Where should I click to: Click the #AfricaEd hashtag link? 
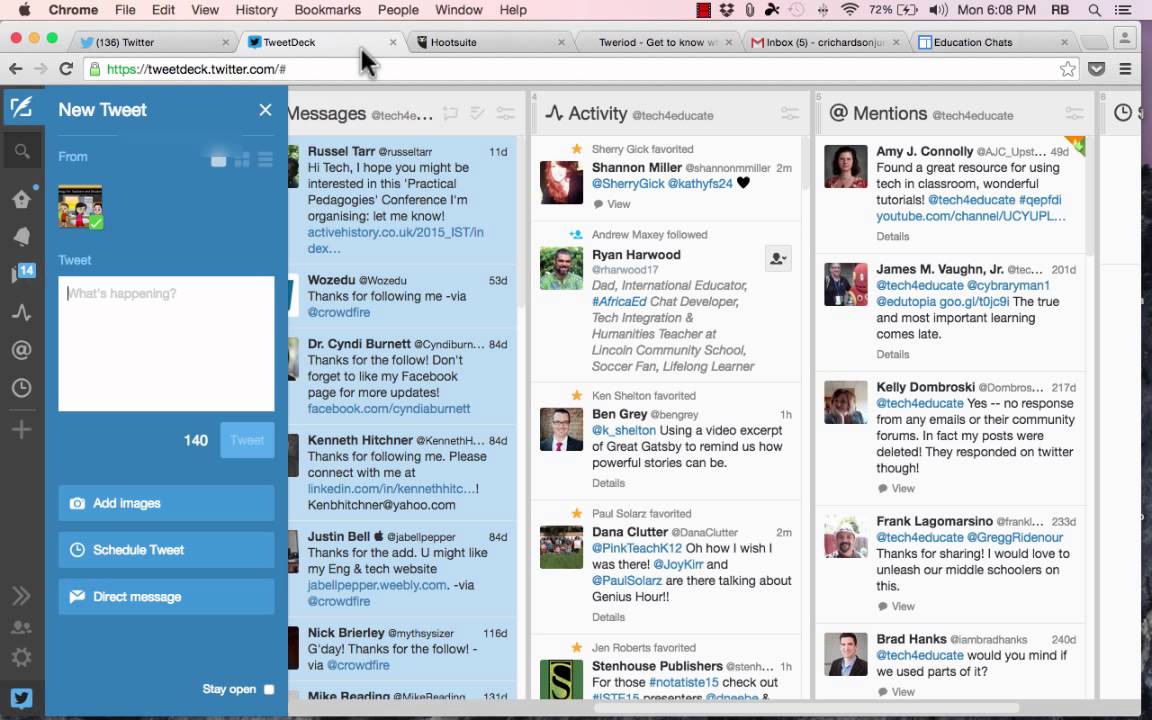coord(619,301)
